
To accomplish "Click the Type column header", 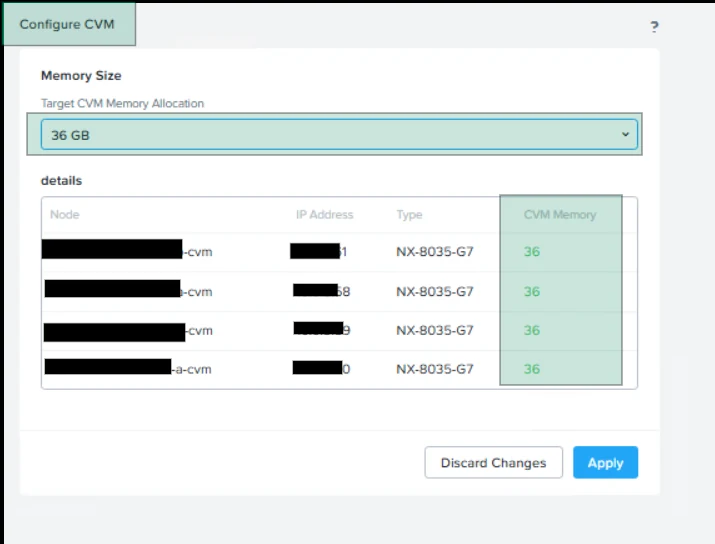I will (409, 214).
